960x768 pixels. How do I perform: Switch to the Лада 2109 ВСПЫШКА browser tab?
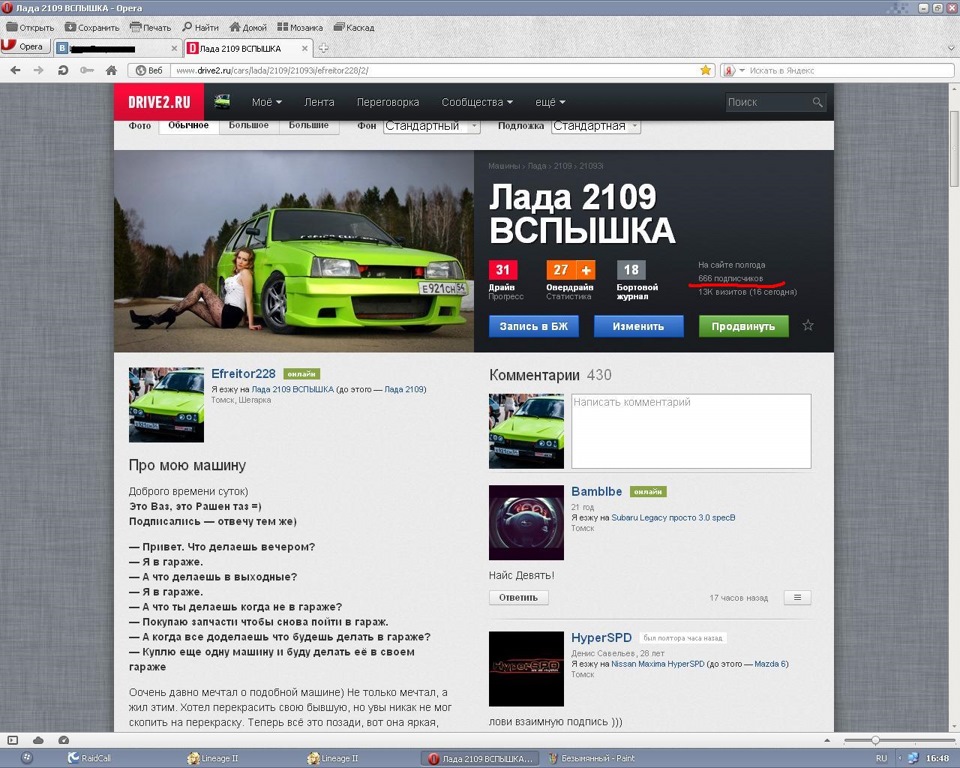coord(250,48)
